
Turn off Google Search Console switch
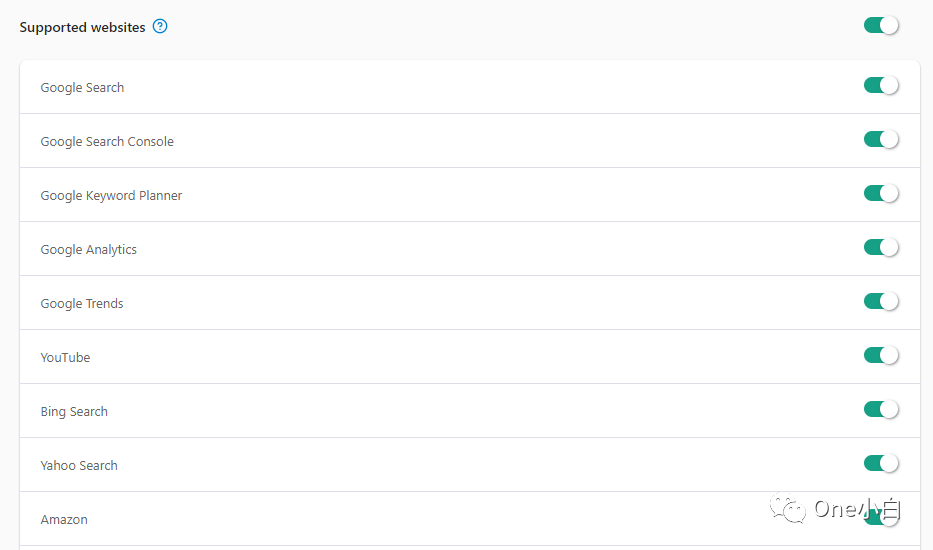click(x=881, y=139)
